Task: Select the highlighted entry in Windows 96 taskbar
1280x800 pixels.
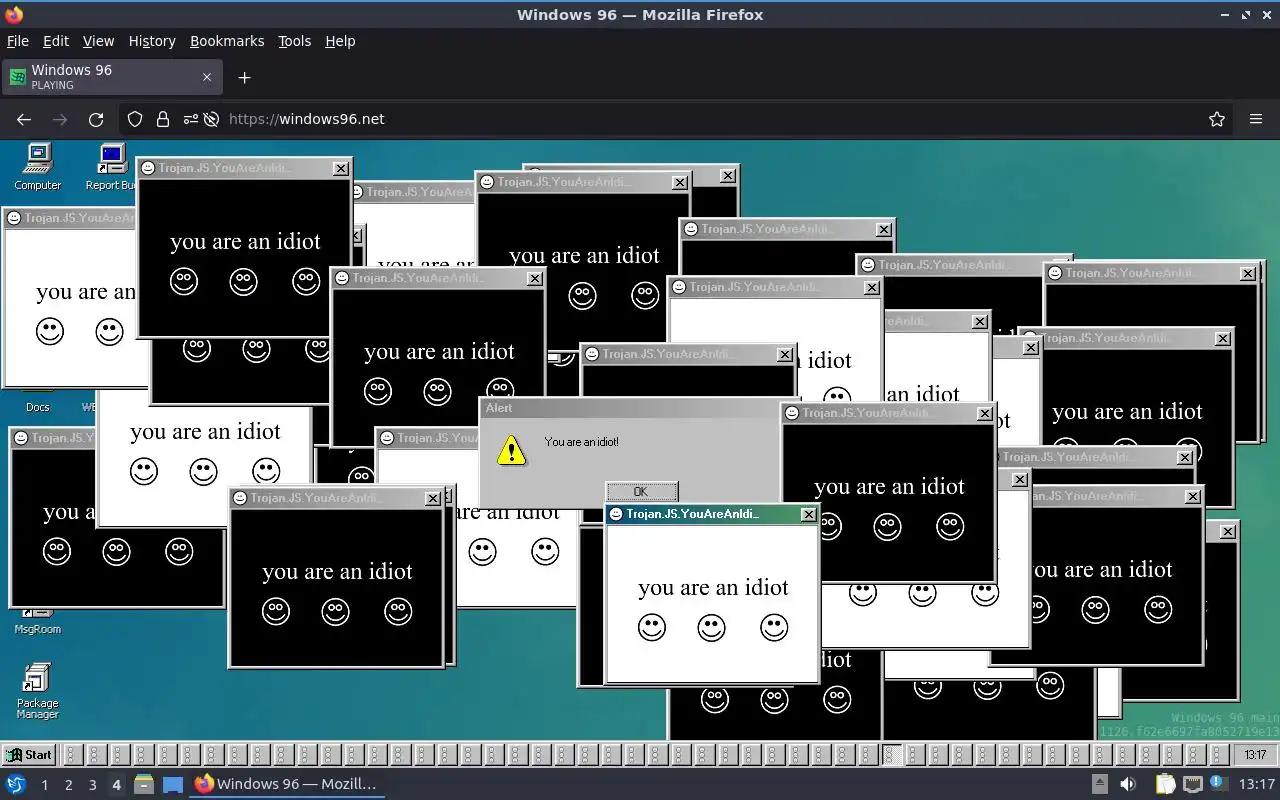Action: pyautogui.click(x=892, y=755)
